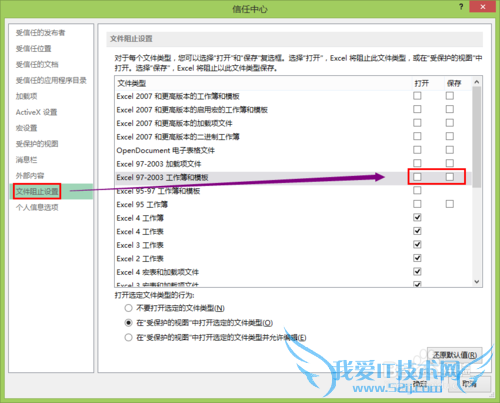500x403 pixels.
Task: Open the 外部内容 category
Action: pyautogui.click(x=30, y=176)
